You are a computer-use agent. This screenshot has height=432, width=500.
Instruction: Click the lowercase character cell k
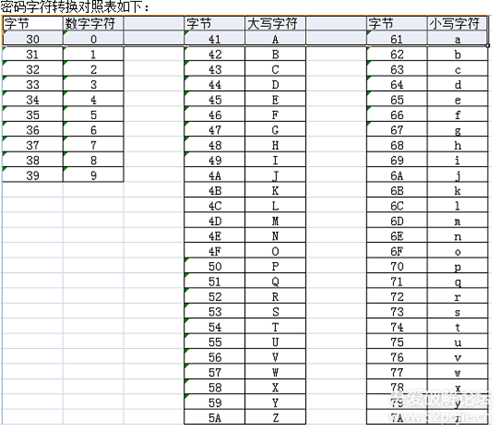(x=458, y=190)
